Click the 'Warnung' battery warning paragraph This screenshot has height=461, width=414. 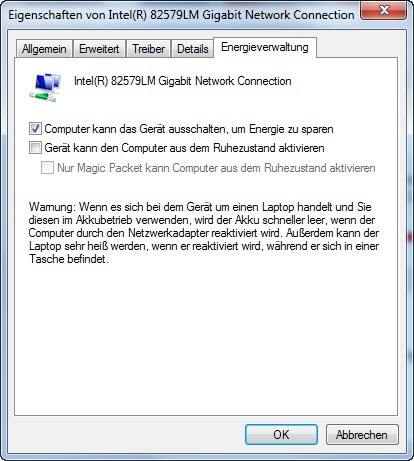[204, 233]
